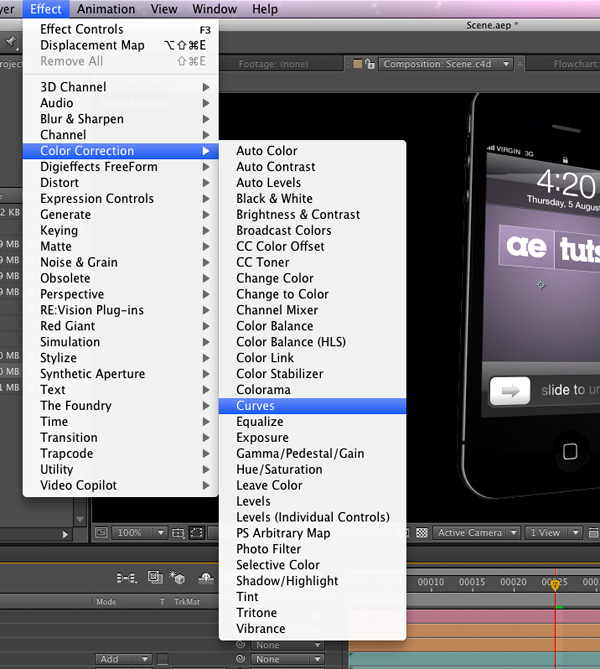Click the current time indicator marker
600x669 pixels.
(555, 585)
